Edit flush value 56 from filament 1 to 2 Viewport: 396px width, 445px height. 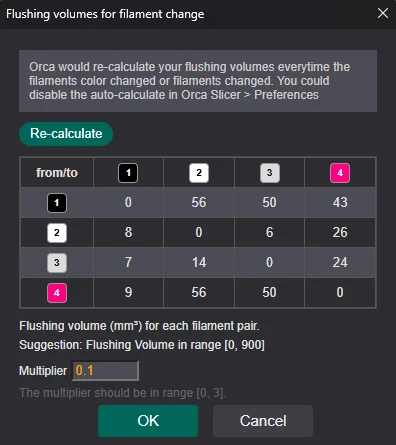(x=199, y=202)
